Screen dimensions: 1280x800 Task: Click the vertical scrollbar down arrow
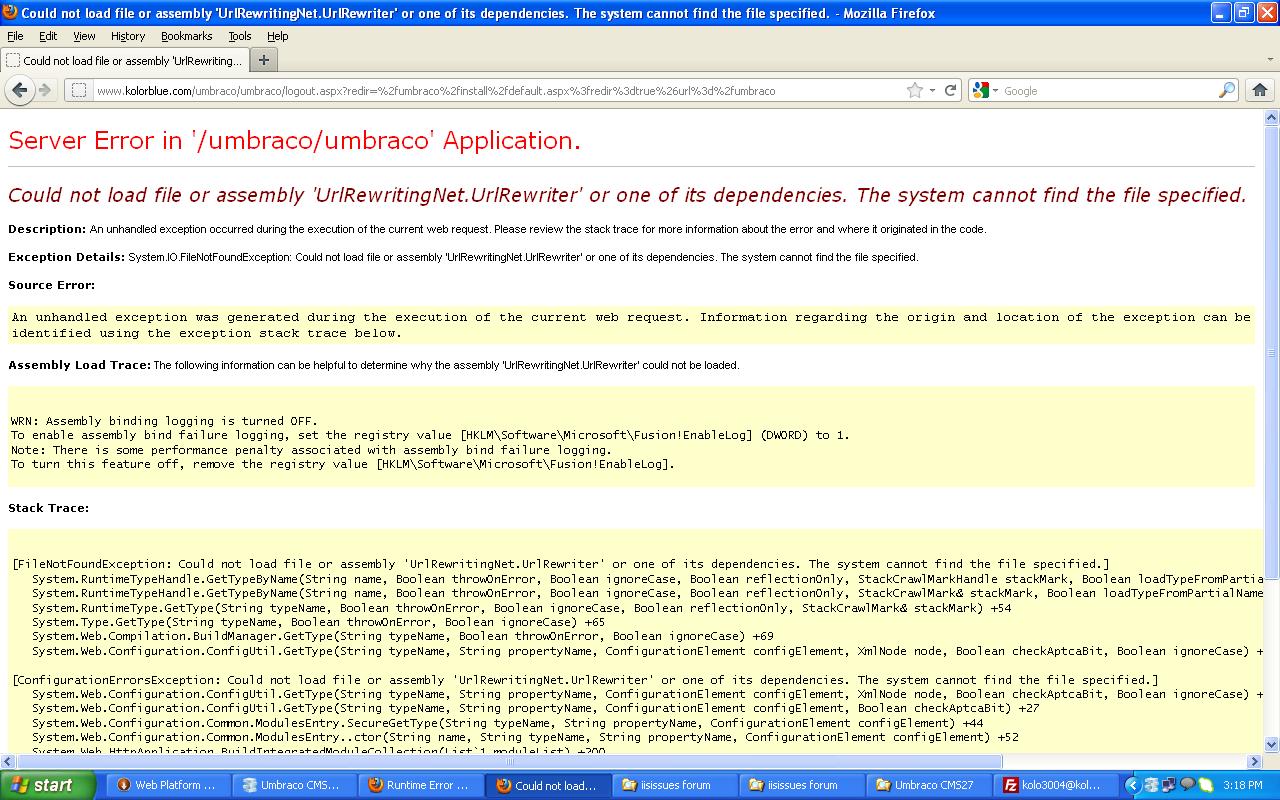point(1272,745)
